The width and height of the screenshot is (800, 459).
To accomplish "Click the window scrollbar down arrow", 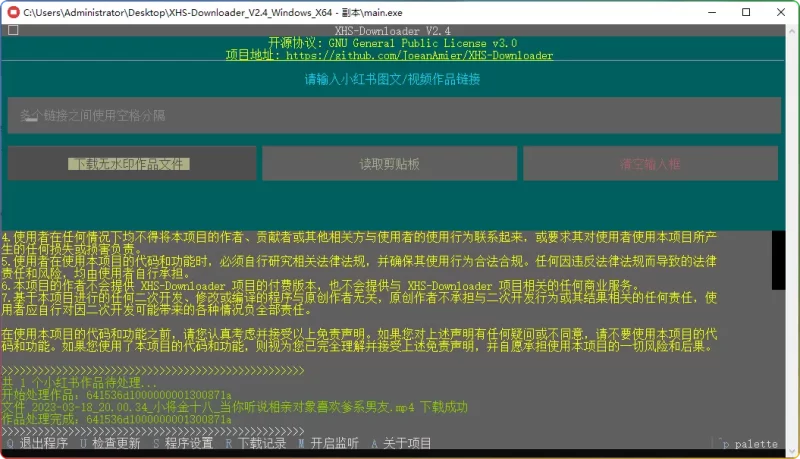I will 792,452.
